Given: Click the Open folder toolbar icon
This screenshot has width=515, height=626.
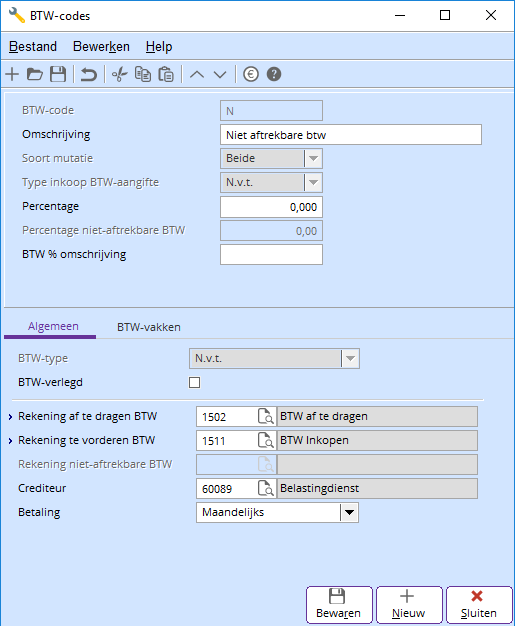Looking at the screenshot, I should coord(35,74).
